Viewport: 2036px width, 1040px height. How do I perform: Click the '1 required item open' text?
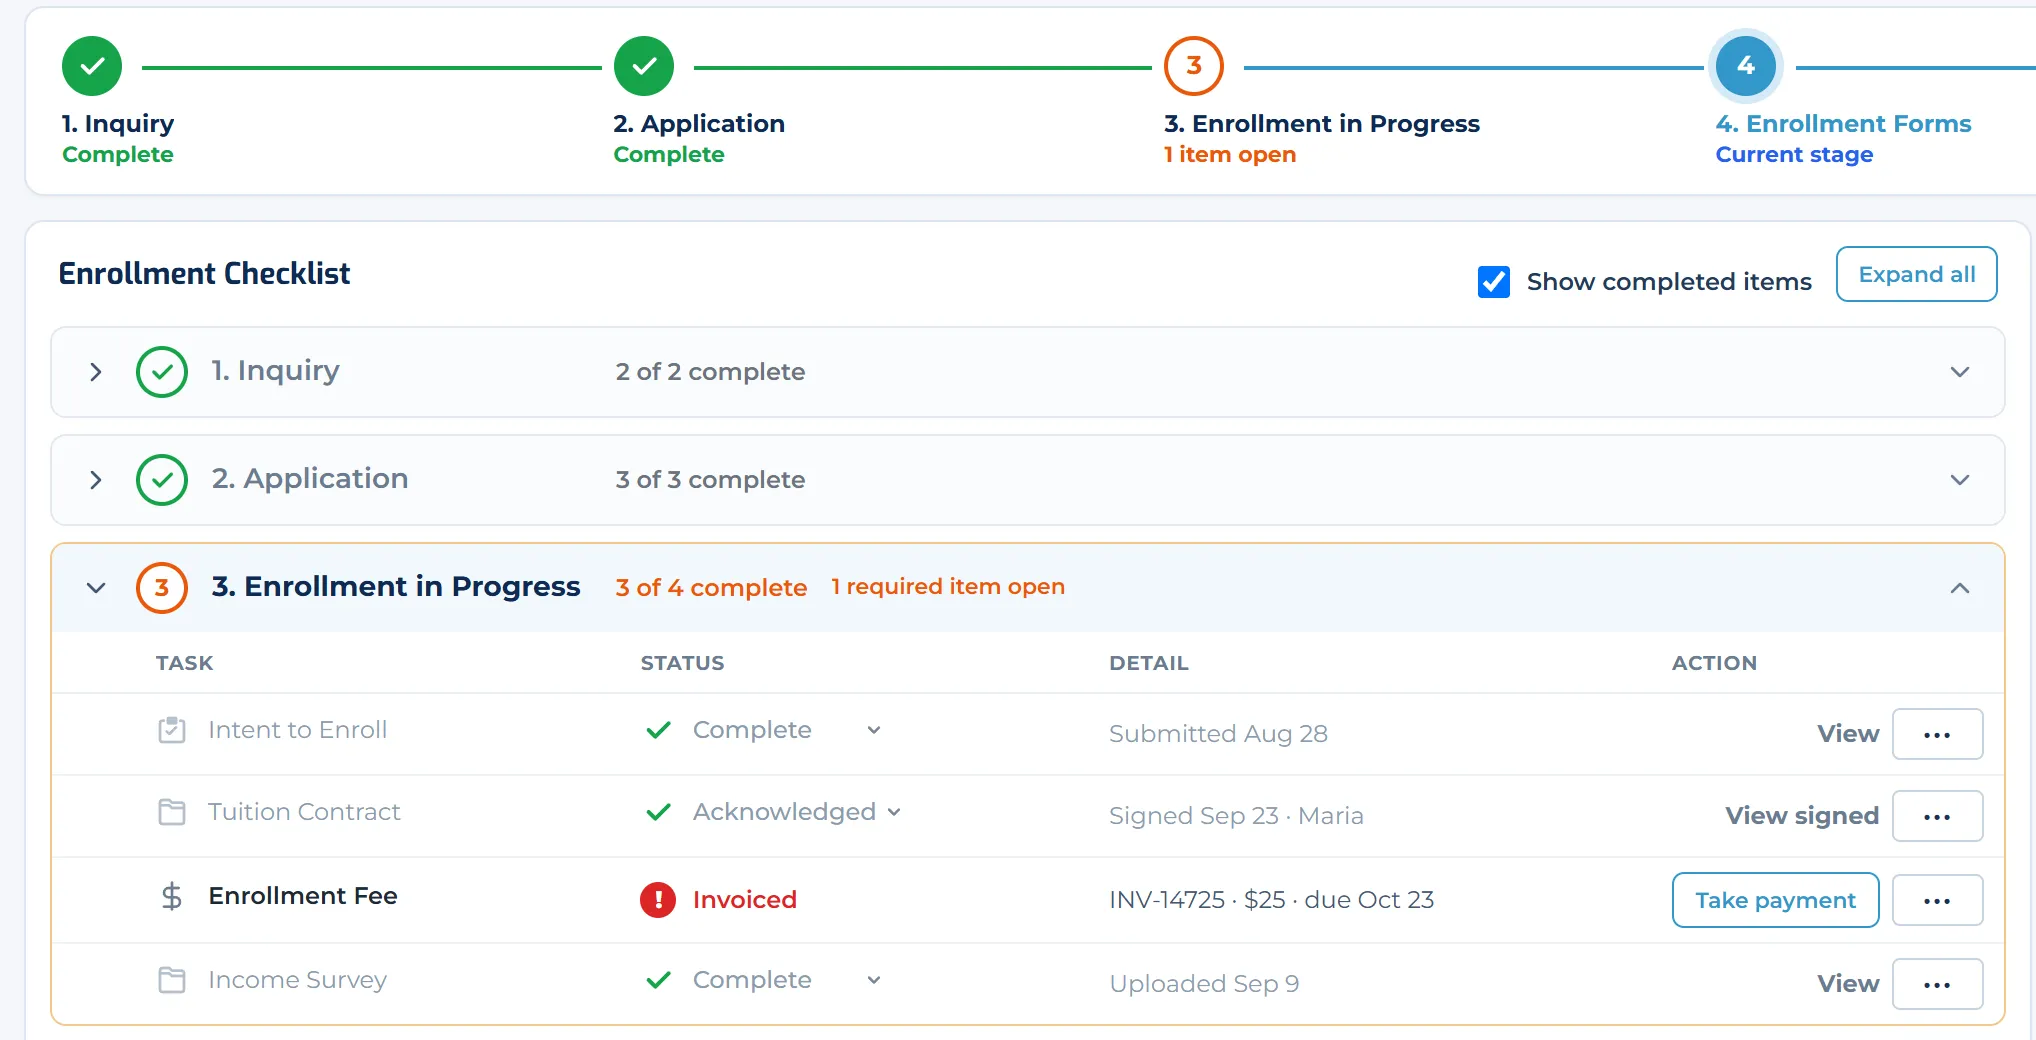coord(948,587)
